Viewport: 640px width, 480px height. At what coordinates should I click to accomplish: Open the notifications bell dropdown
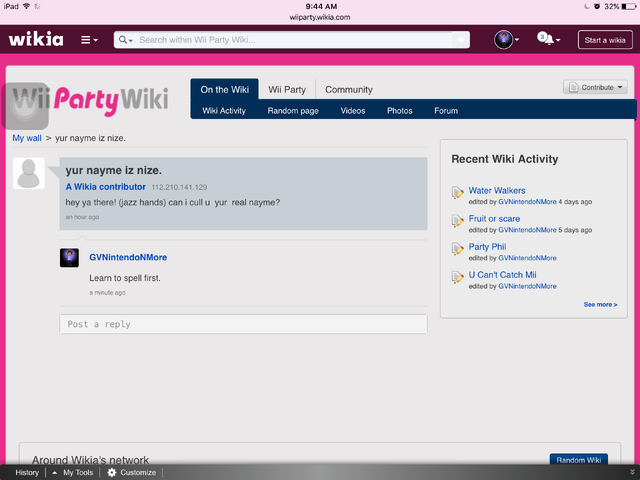pyautogui.click(x=548, y=39)
